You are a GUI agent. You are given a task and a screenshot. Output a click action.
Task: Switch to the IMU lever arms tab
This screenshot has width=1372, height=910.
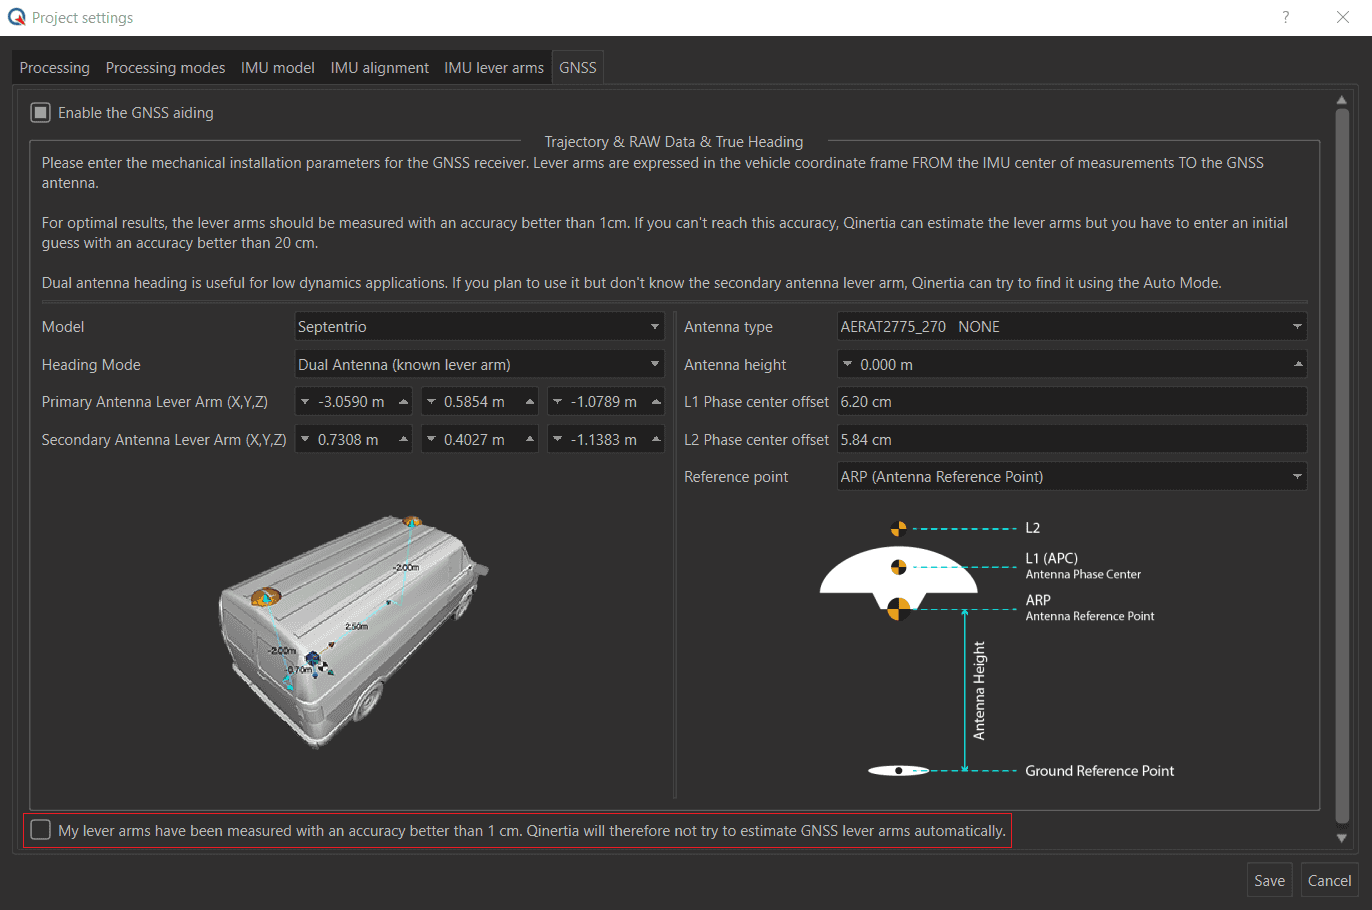(494, 68)
